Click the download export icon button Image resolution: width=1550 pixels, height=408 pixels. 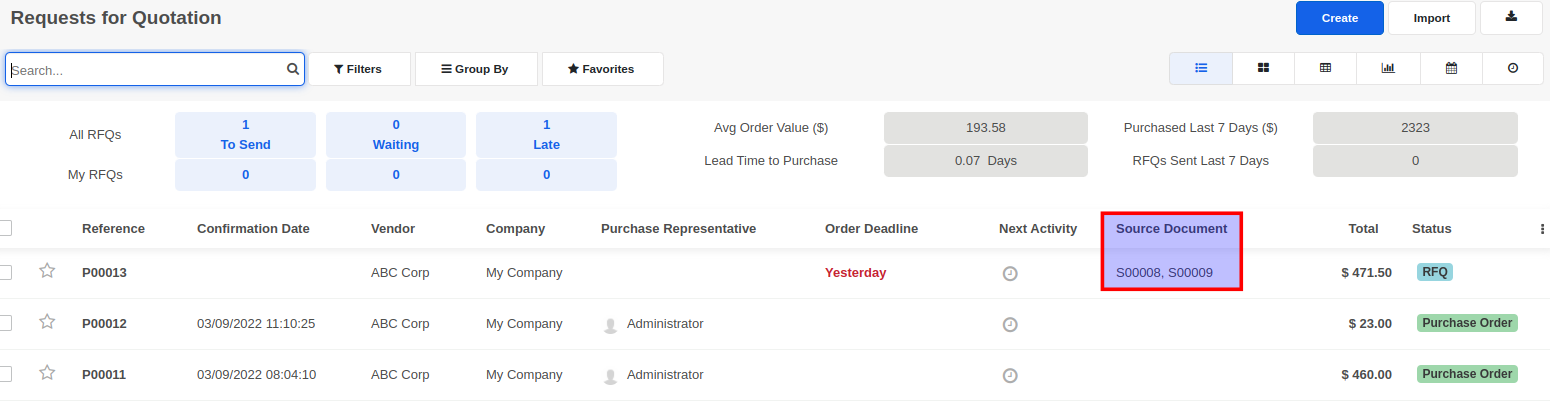[1511, 18]
